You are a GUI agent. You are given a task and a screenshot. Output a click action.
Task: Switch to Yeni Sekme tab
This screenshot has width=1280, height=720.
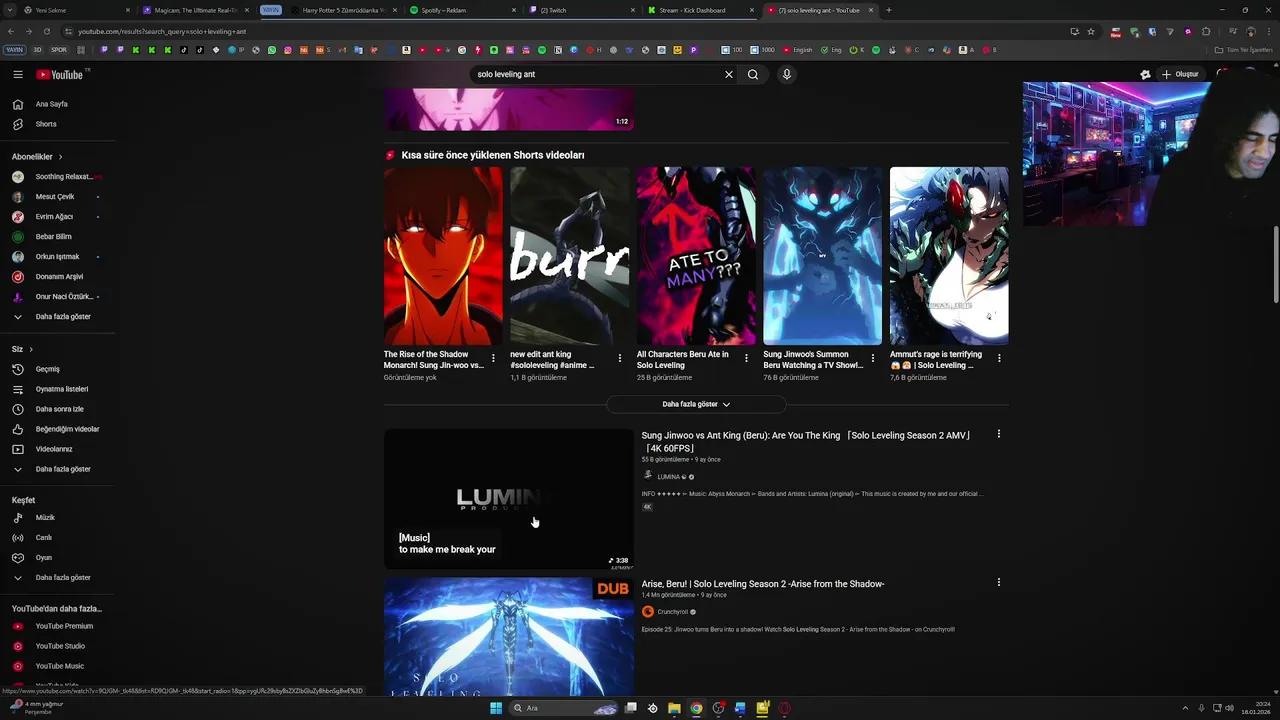76,10
